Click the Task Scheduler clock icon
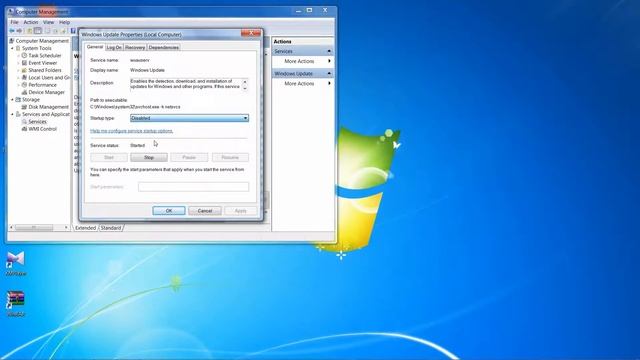The height and width of the screenshot is (360, 640). tap(24, 56)
